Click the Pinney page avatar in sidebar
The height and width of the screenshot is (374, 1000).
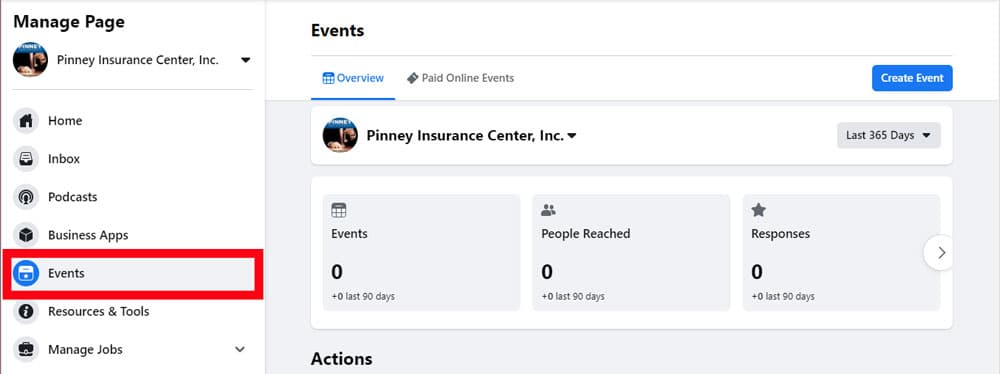(x=30, y=60)
